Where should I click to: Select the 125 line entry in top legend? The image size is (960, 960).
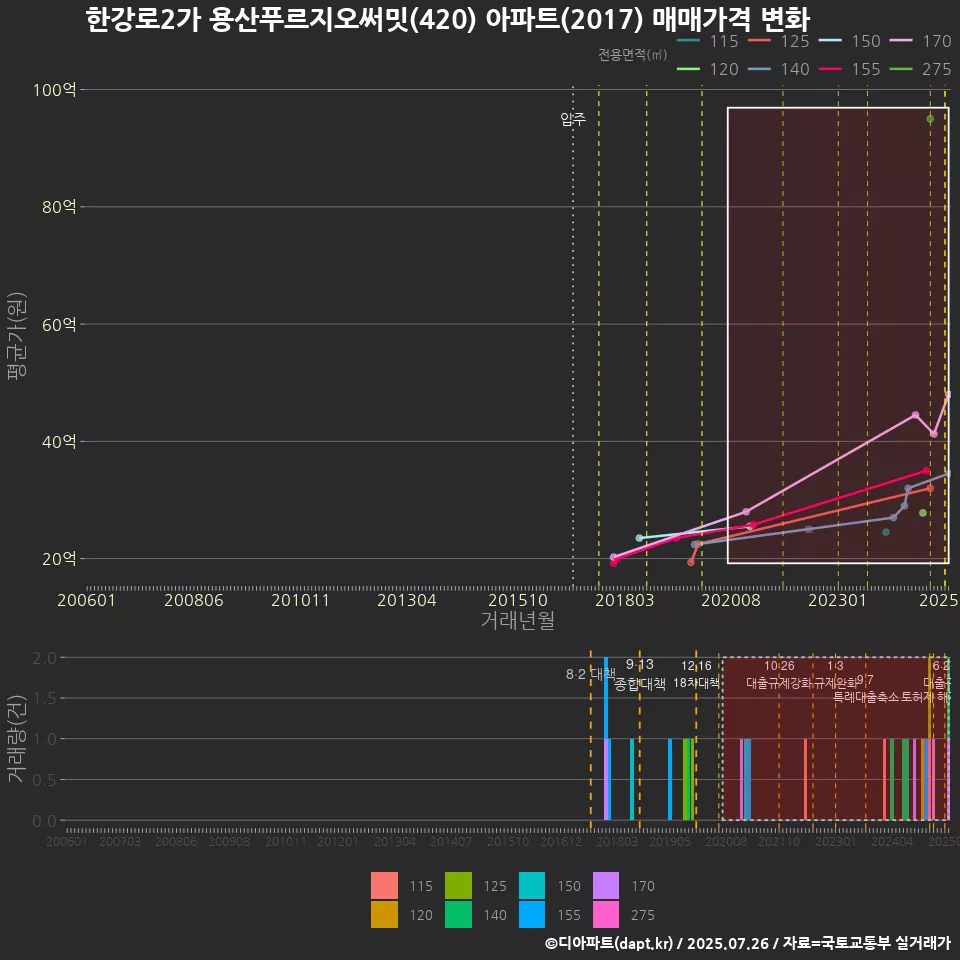(x=779, y=41)
